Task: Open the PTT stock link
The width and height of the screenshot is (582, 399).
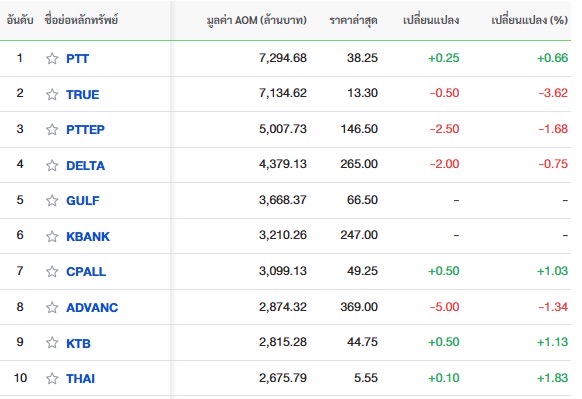Action: coord(78,59)
